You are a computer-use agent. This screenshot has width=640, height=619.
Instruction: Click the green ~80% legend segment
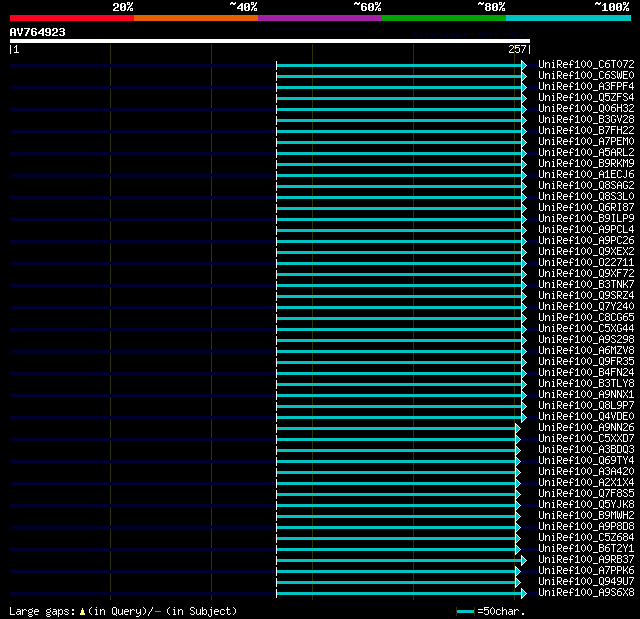(x=444, y=18)
